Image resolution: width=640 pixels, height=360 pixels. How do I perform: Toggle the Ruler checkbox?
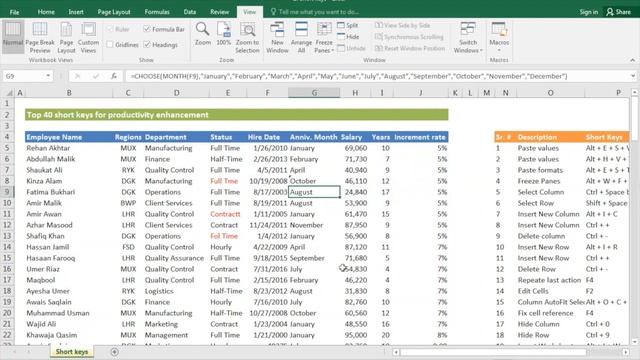coord(110,29)
